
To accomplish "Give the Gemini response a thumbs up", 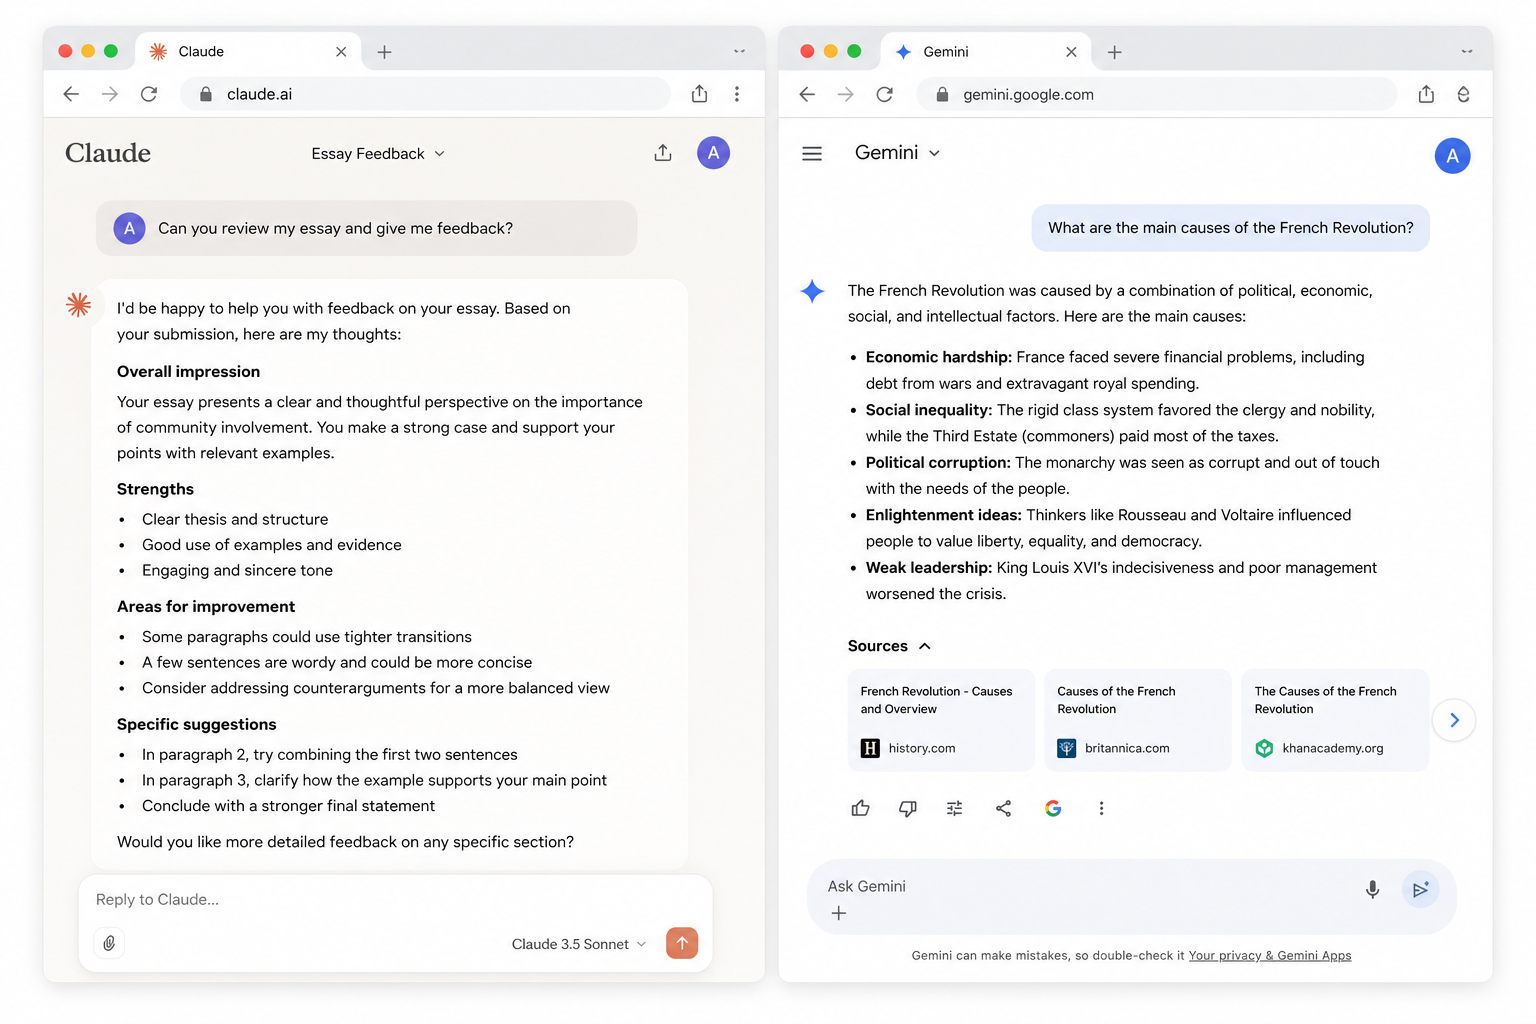I will click(x=860, y=808).
